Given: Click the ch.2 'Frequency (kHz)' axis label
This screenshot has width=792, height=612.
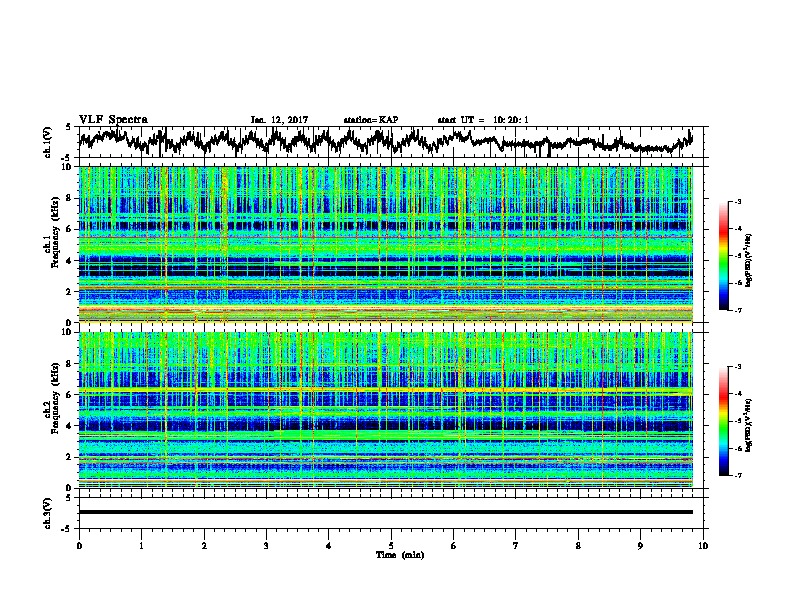Looking at the screenshot, I should (55, 398).
